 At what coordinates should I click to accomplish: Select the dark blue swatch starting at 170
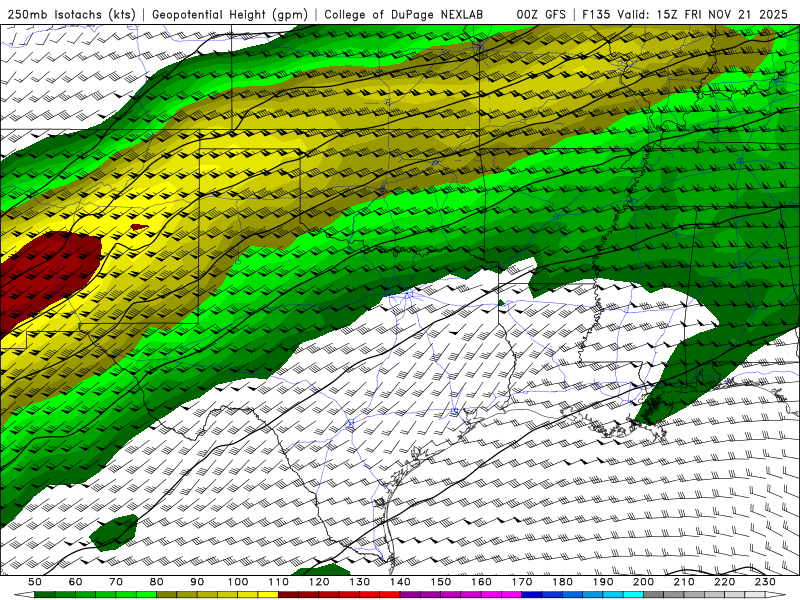click(532, 595)
